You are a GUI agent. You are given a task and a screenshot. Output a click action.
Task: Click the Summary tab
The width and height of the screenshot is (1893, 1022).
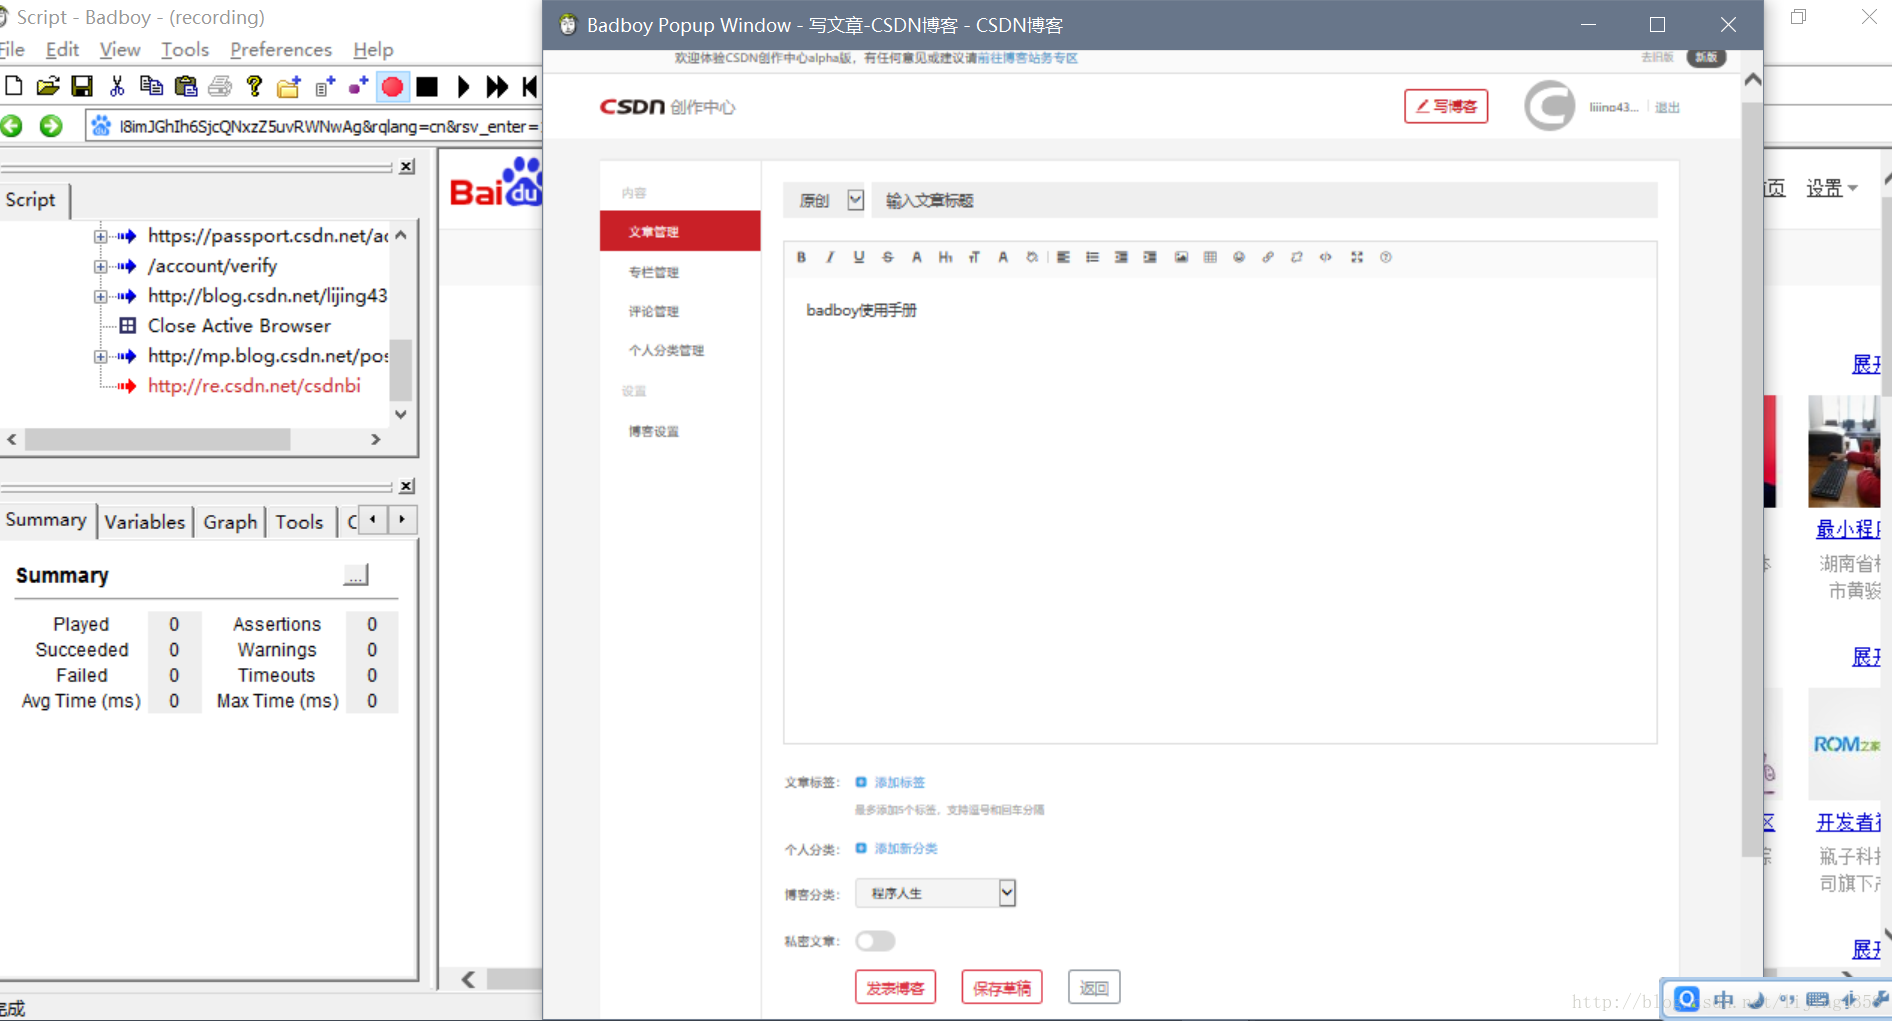click(x=46, y=520)
